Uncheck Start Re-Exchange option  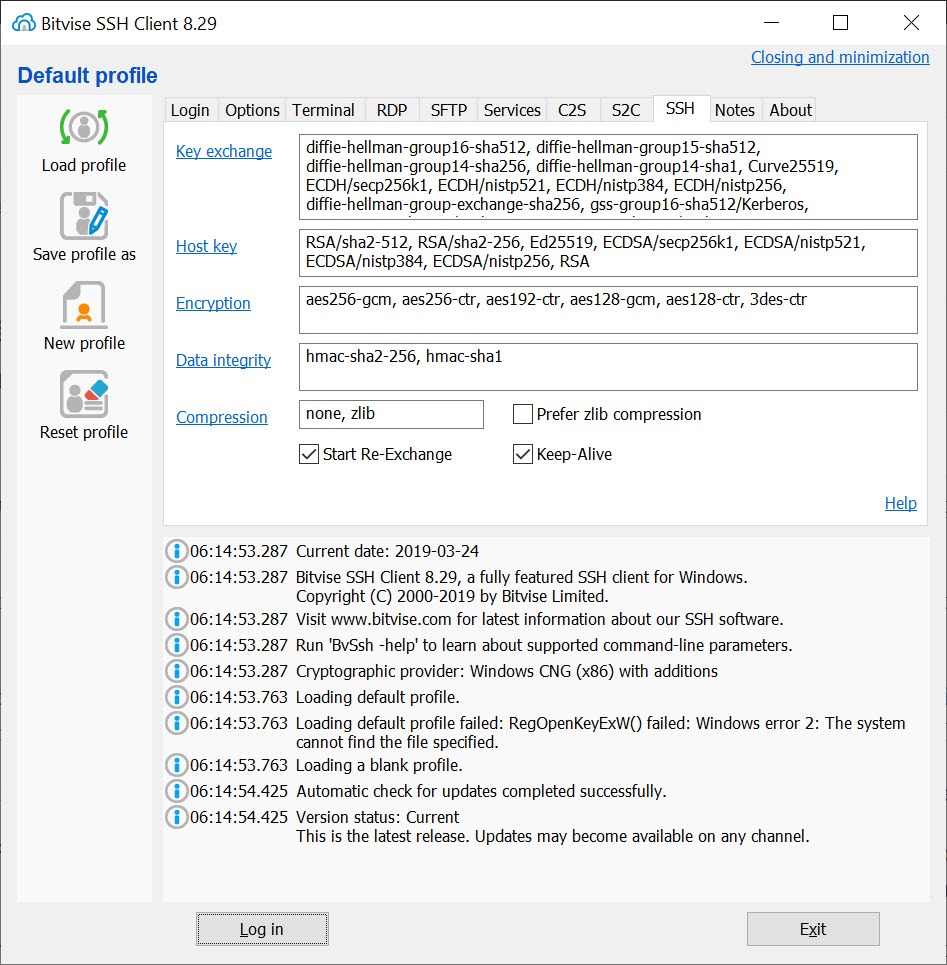[x=309, y=454]
